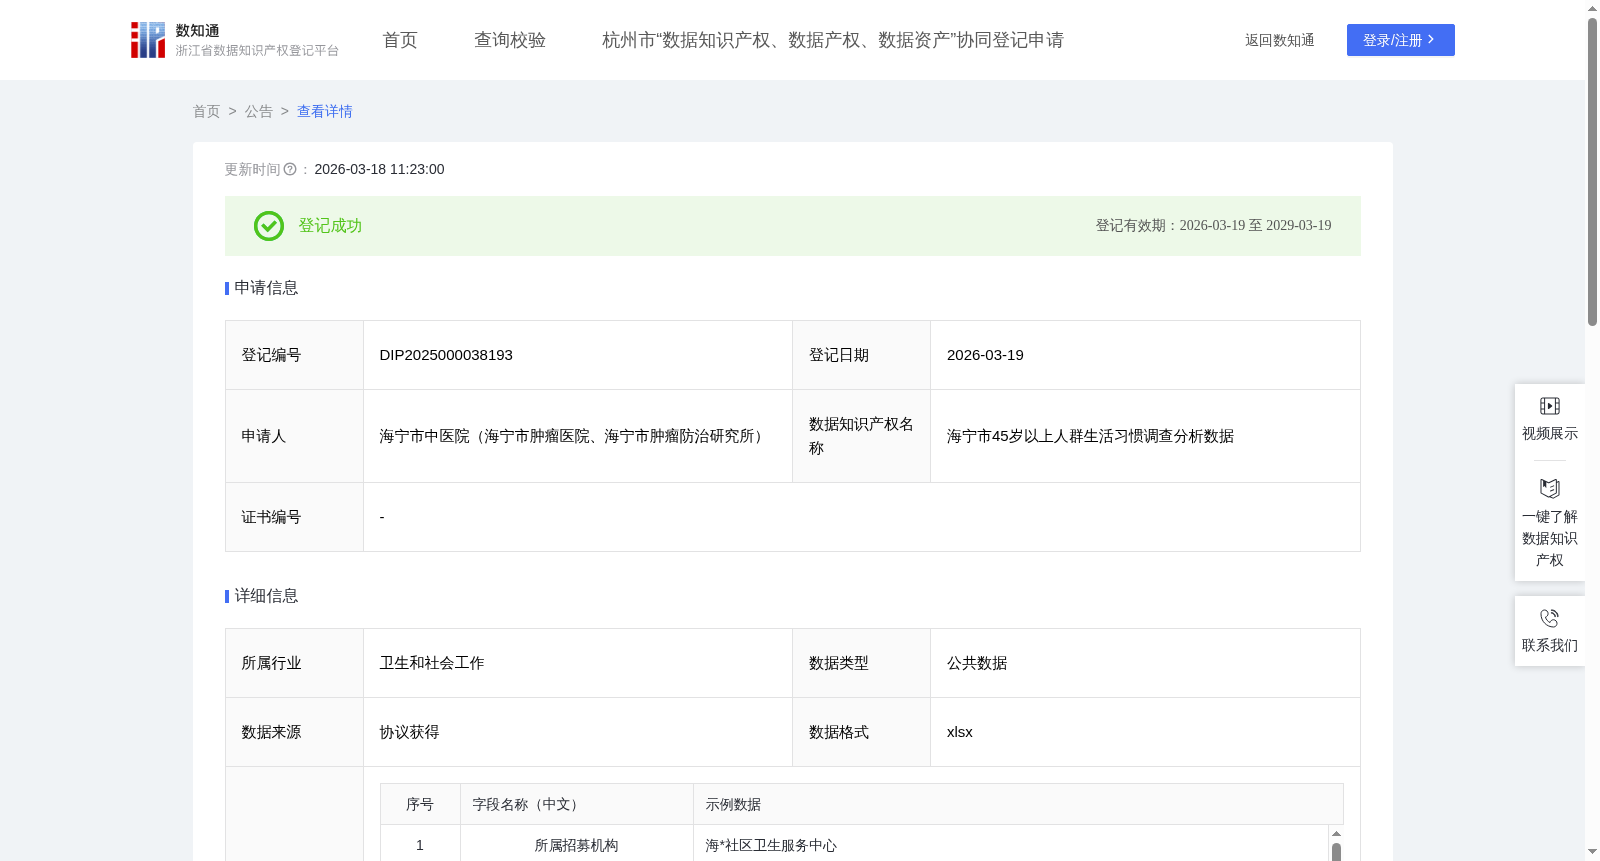
Task: Select the 卫生和社会工作 industry value
Action: tap(432, 663)
